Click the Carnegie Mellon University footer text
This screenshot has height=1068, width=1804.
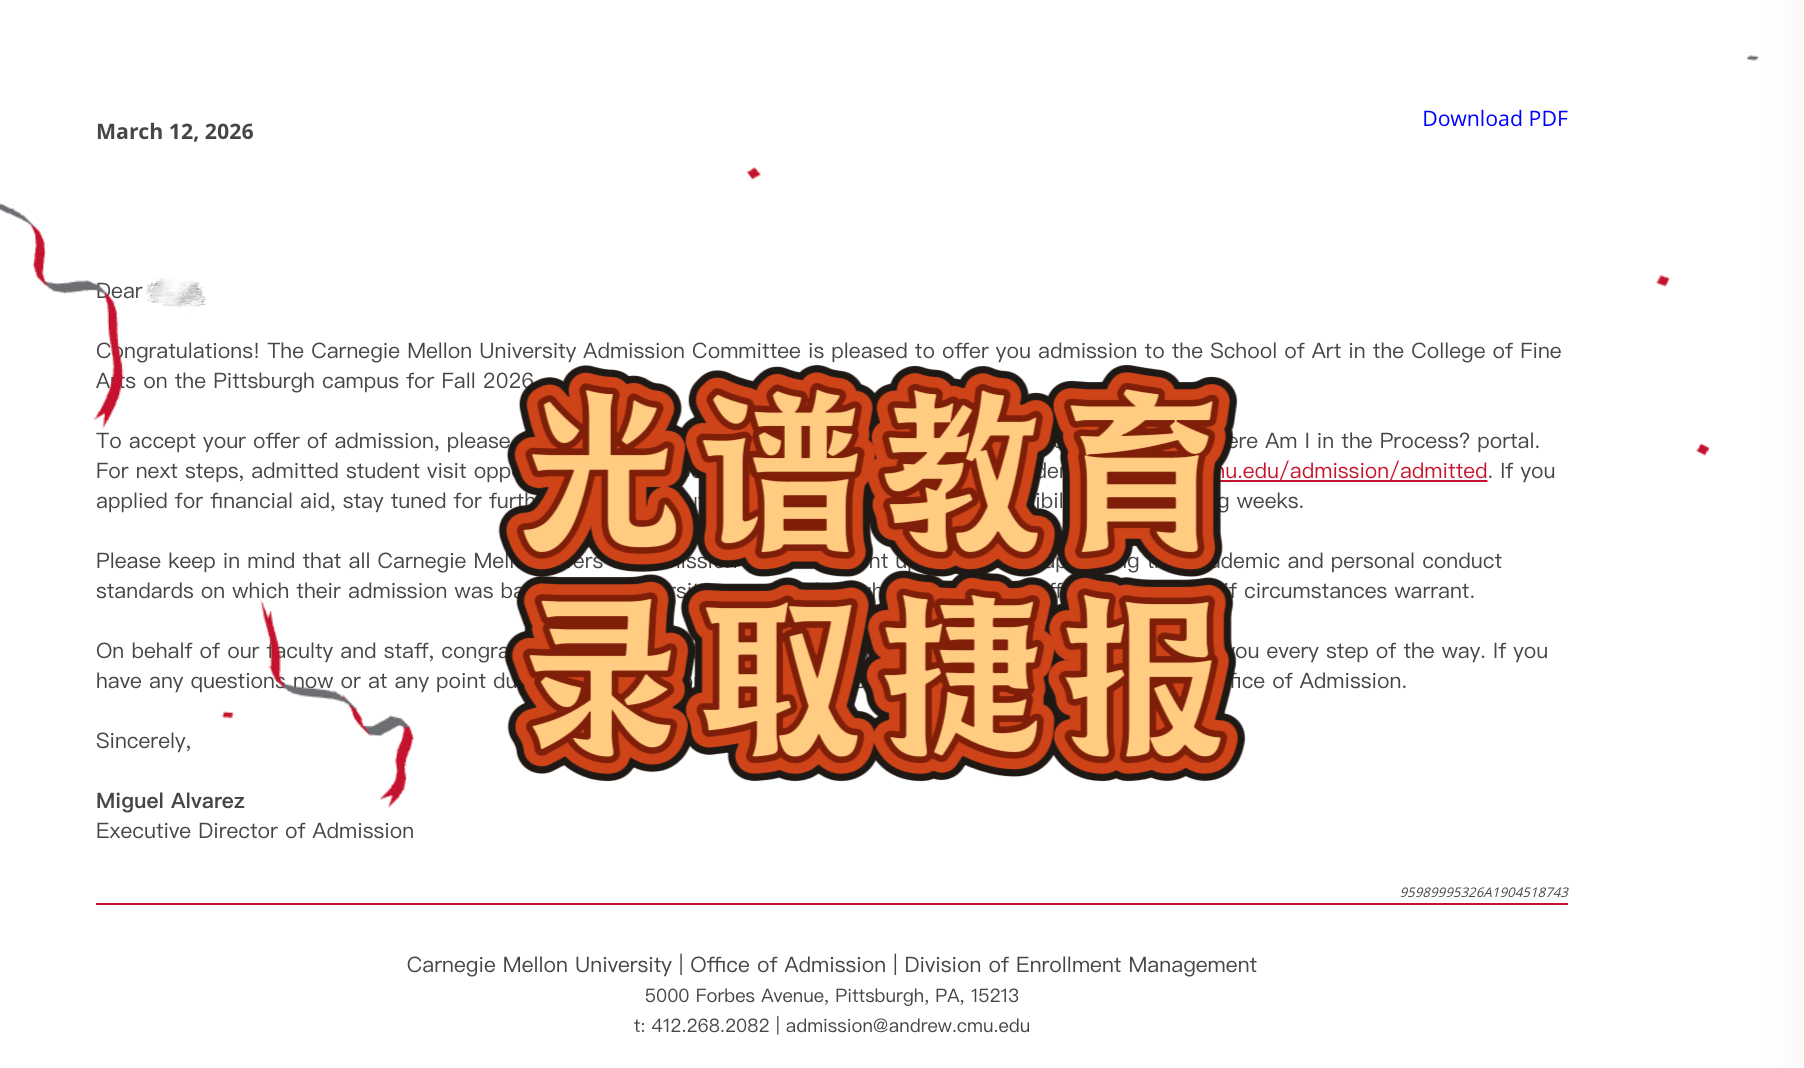coord(538,965)
